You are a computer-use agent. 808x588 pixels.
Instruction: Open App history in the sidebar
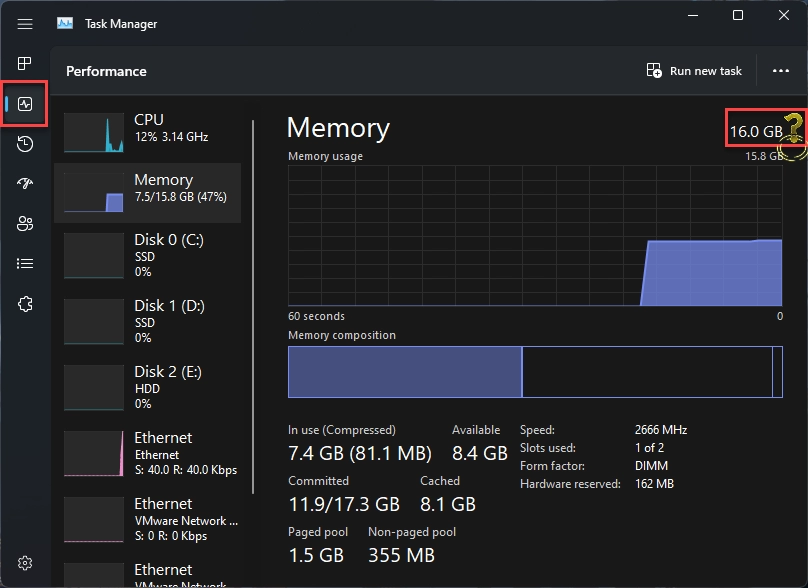23,143
